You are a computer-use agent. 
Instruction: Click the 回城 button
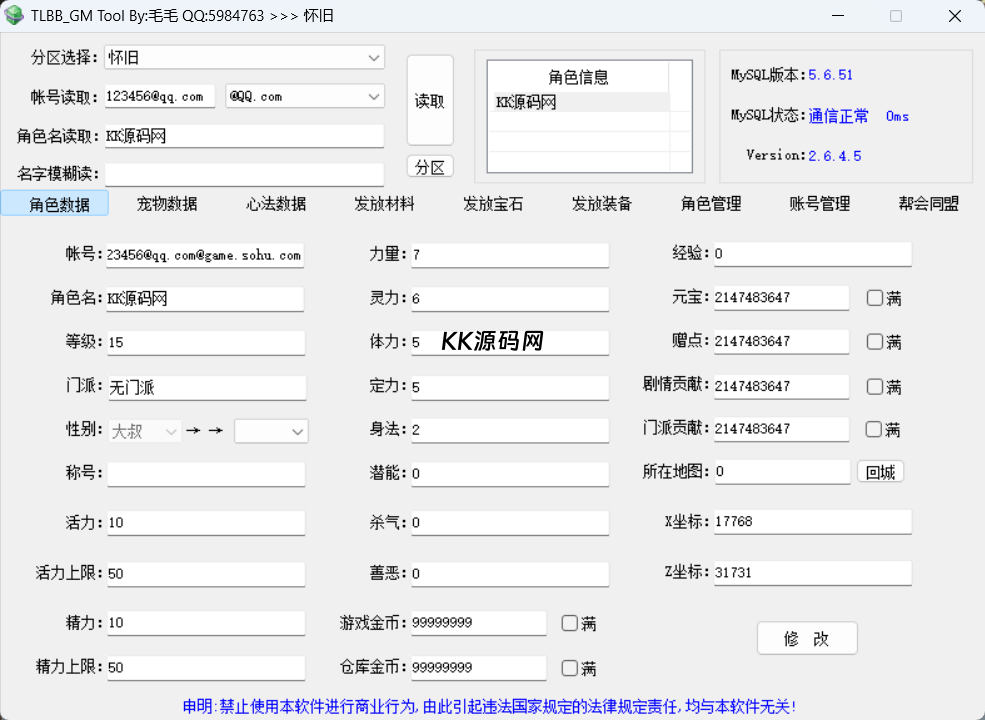(880, 473)
